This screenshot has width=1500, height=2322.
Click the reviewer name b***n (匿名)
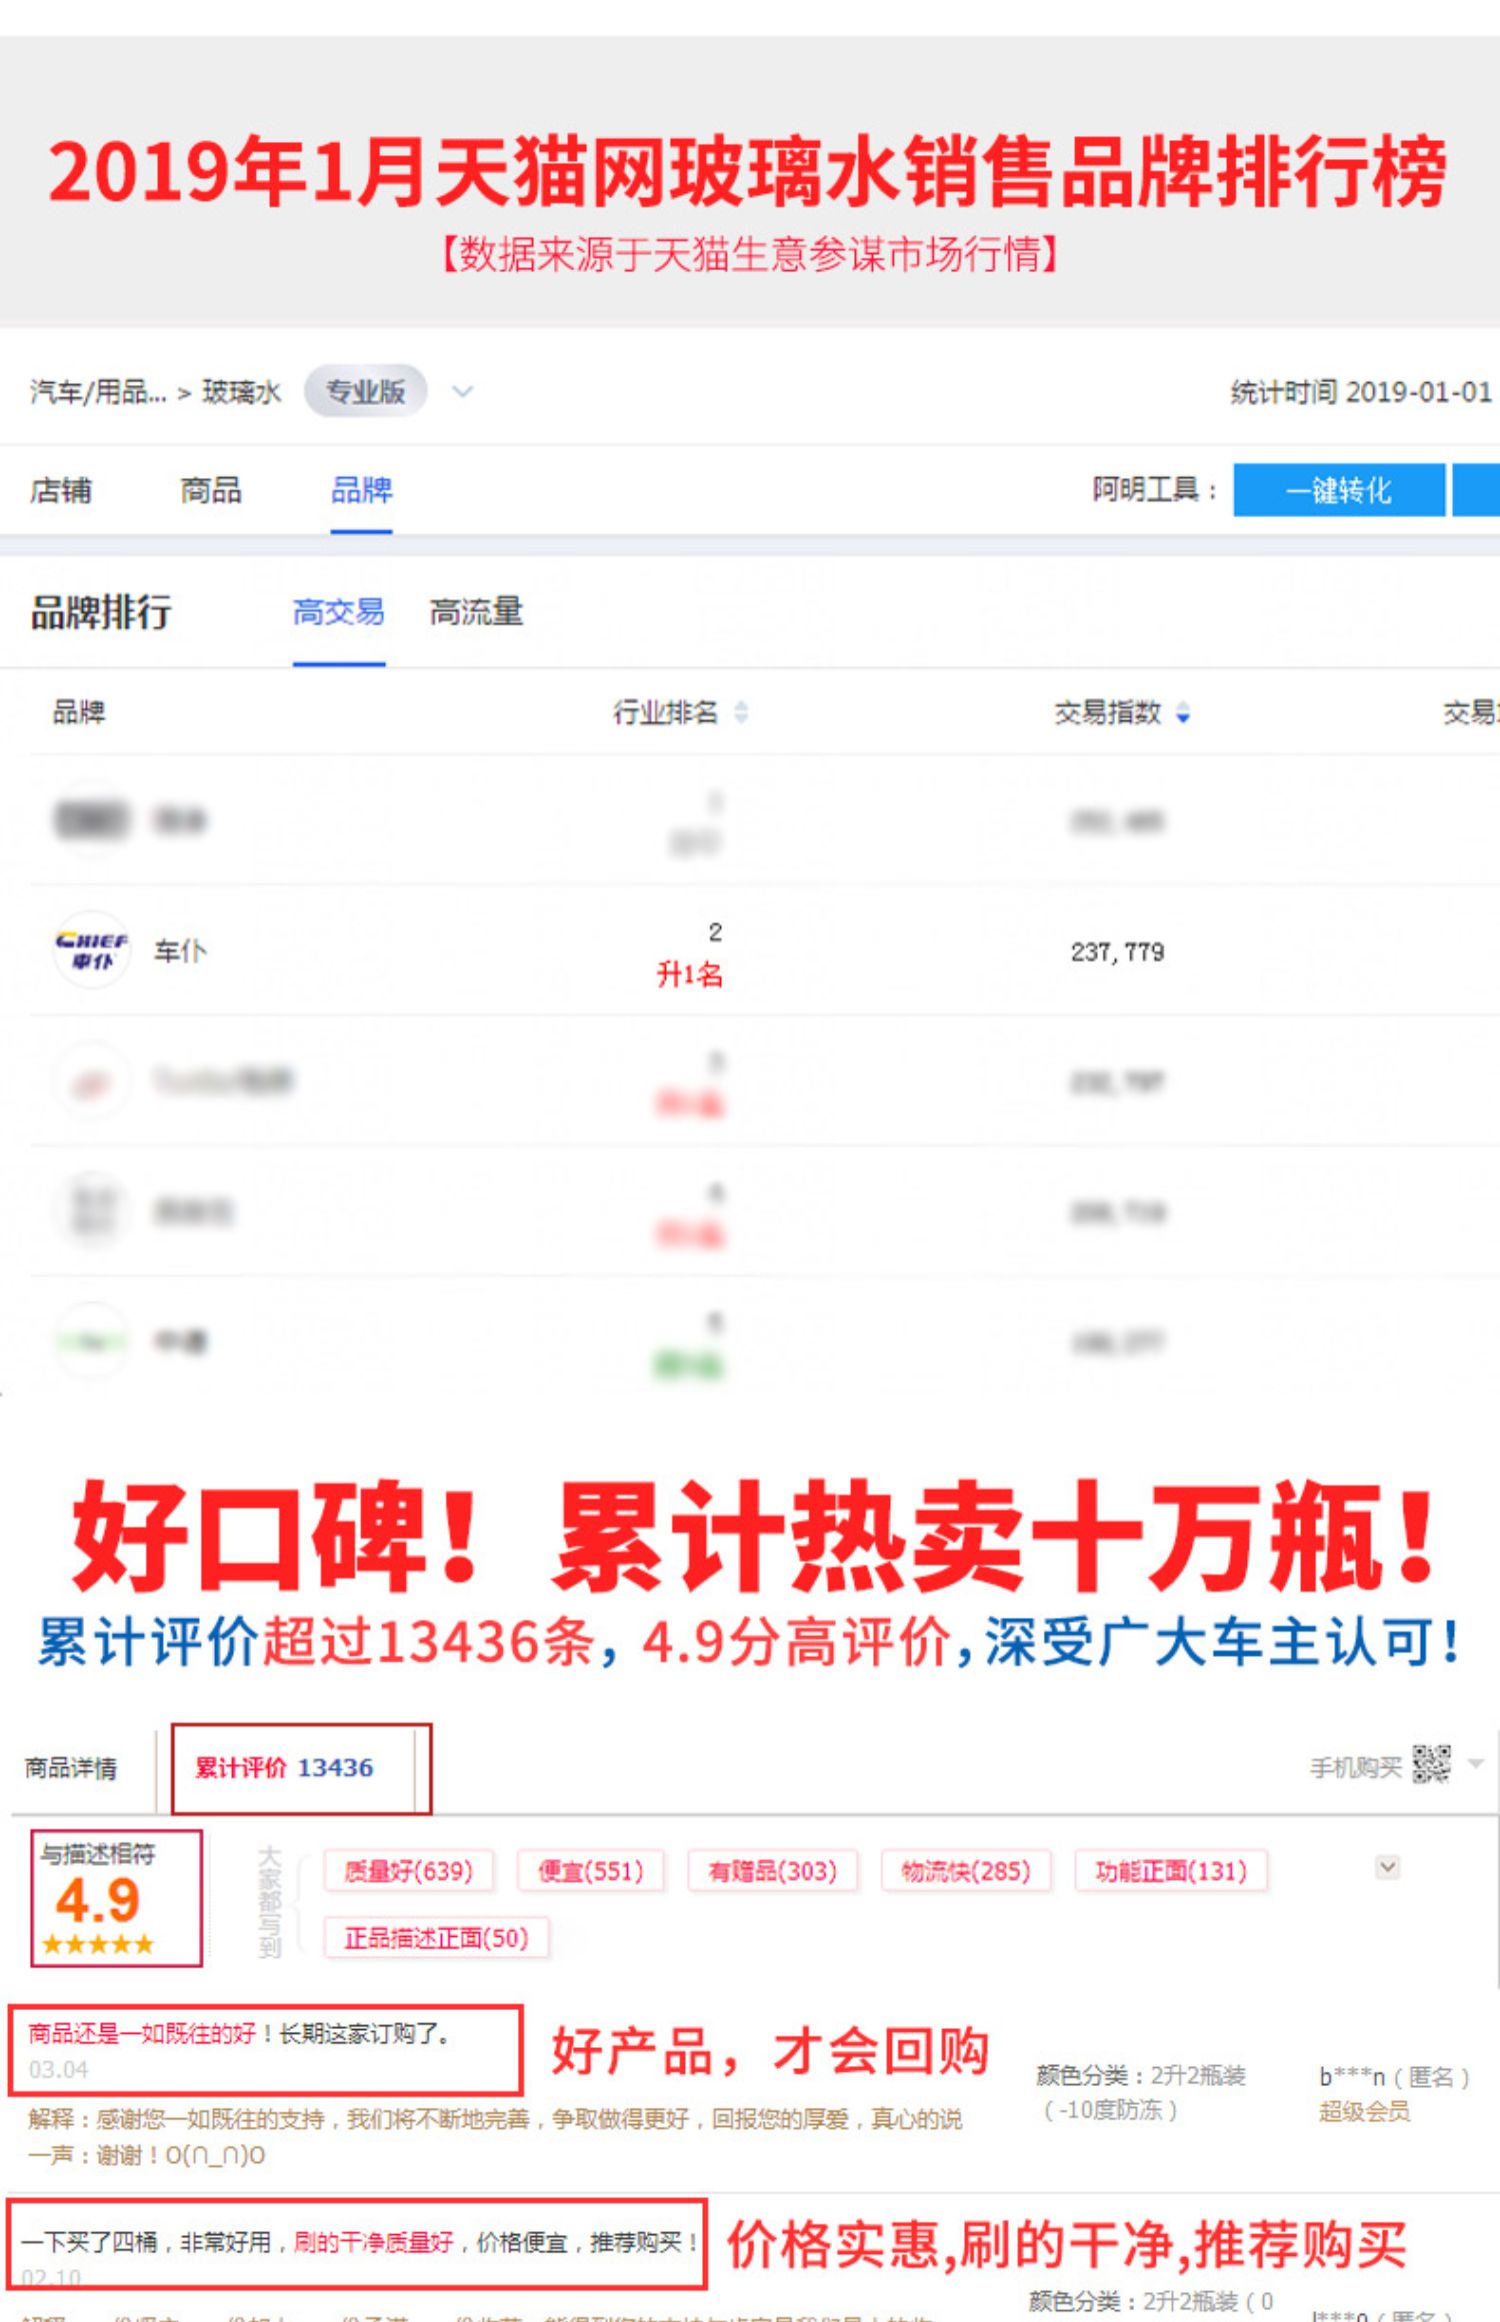(1394, 2077)
